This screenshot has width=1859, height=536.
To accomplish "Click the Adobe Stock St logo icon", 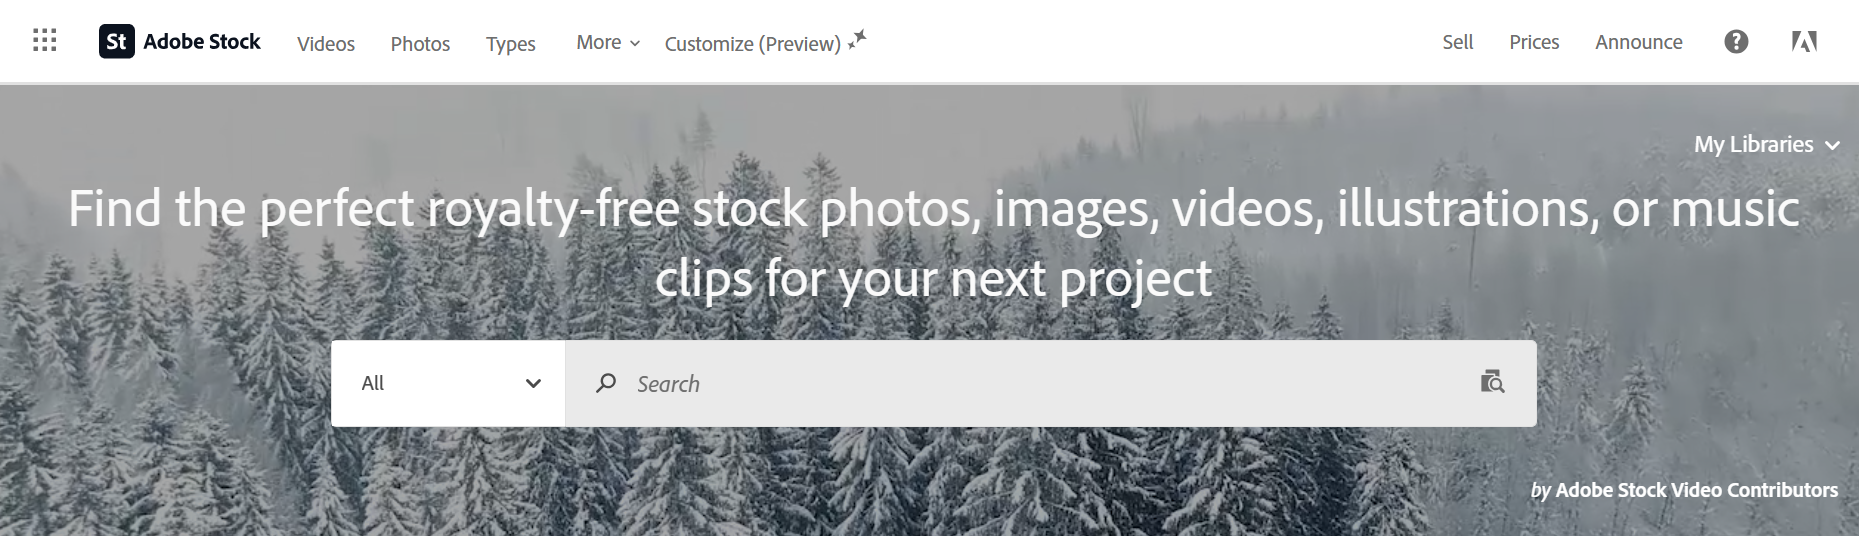I will coord(117,41).
